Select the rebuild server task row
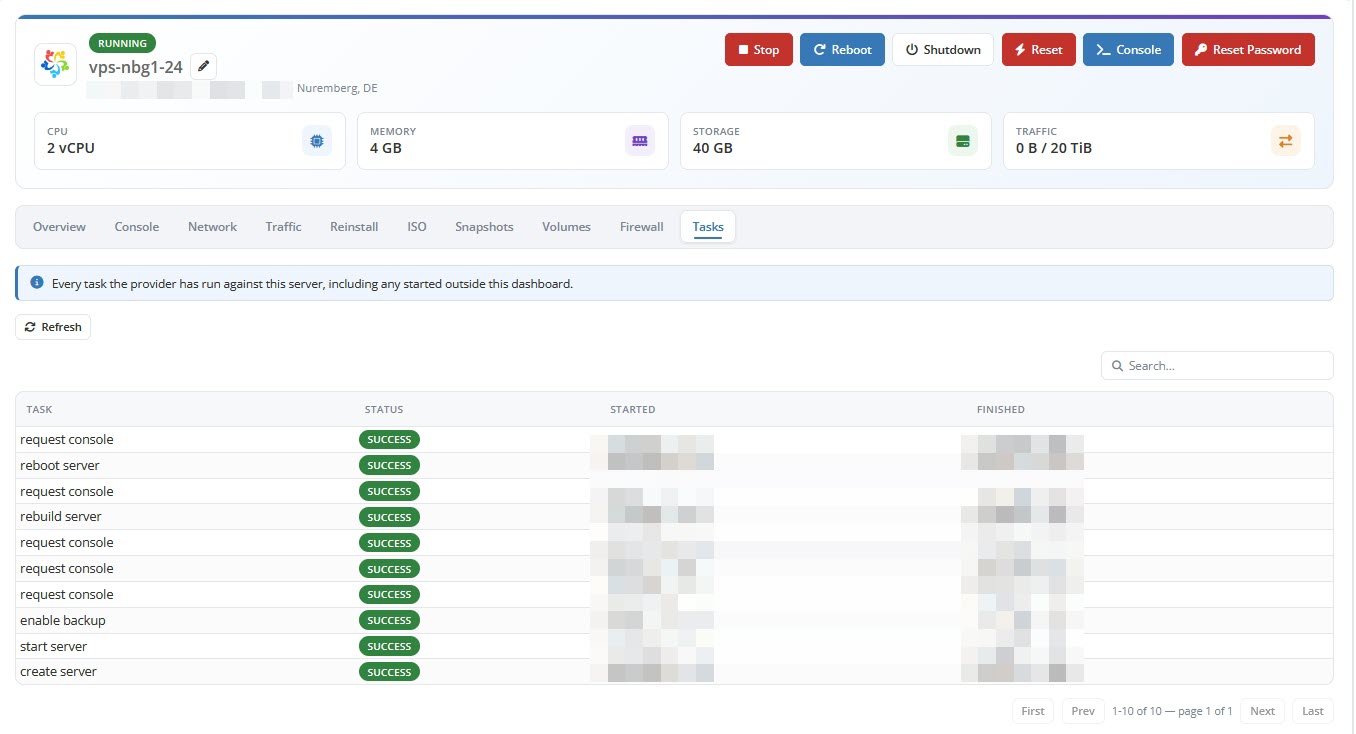The height and width of the screenshot is (734, 1356). tap(674, 517)
